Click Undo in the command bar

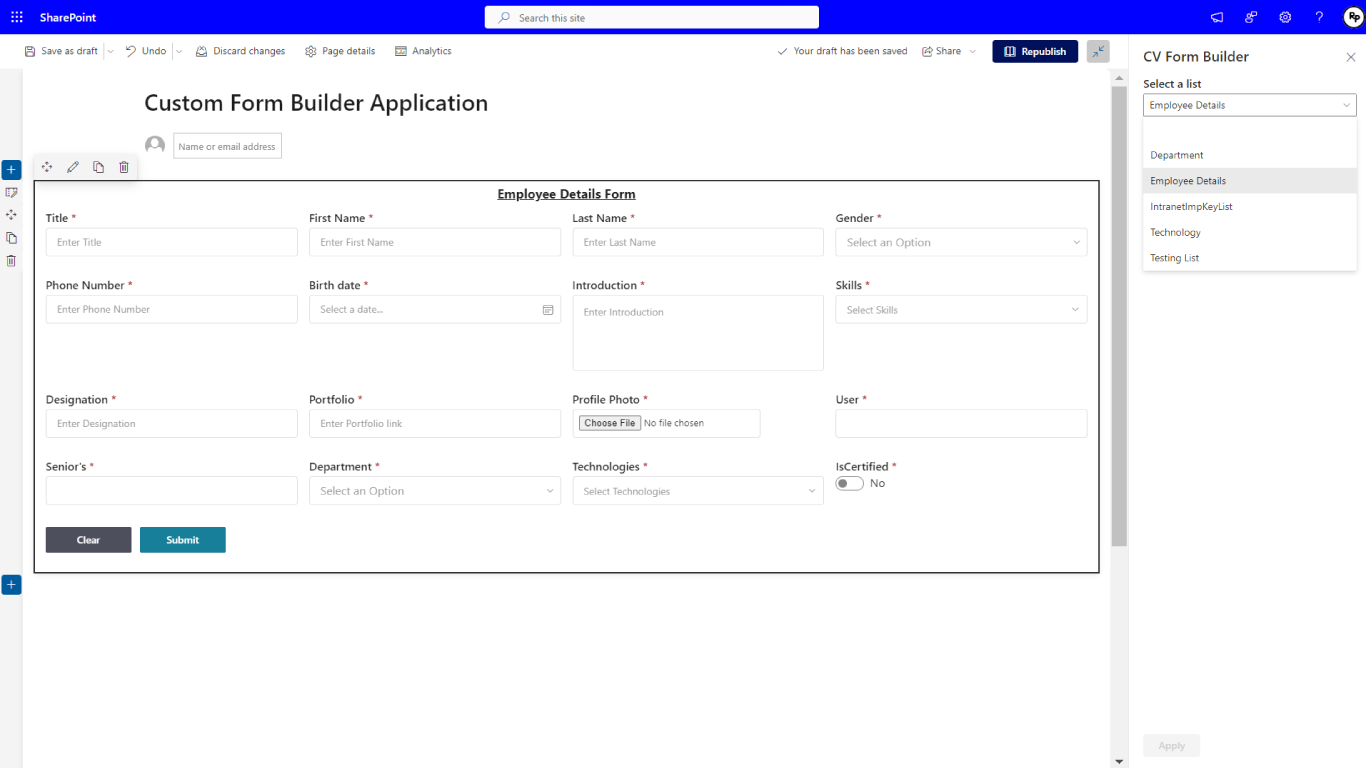(146, 51)
